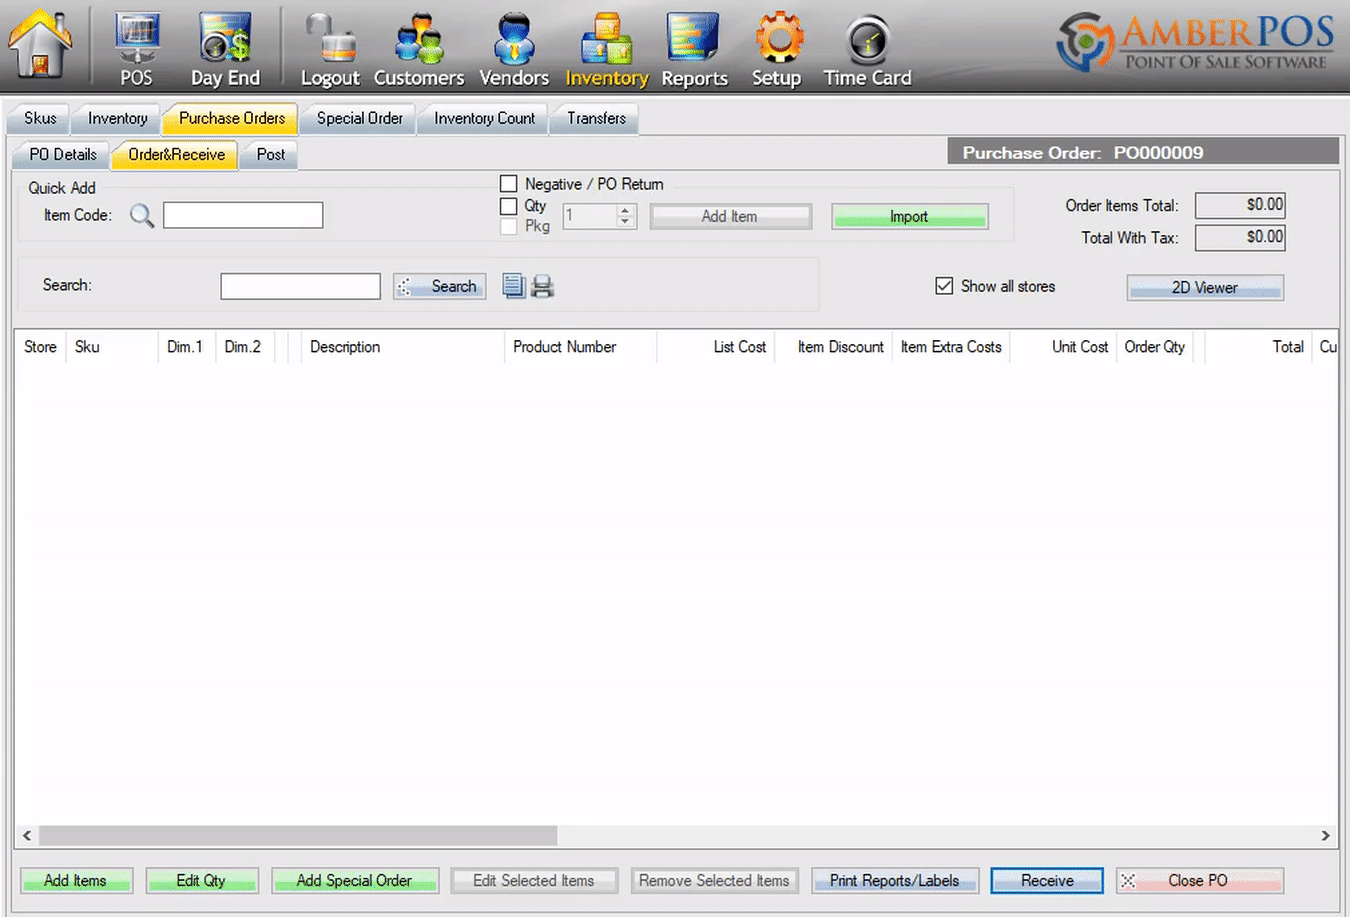Screen dimensions: 1350x917
Task: Increase quantity with the spinner up arrow
Action: [x=625, y=210]
